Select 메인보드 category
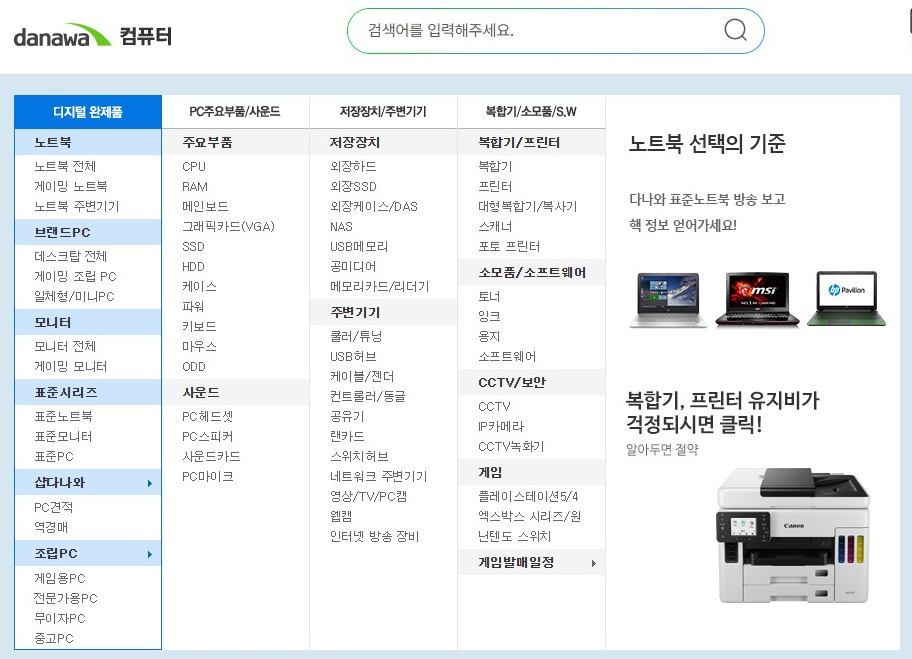The height and width of the screenshot is (659, 912). coord(205,206)
